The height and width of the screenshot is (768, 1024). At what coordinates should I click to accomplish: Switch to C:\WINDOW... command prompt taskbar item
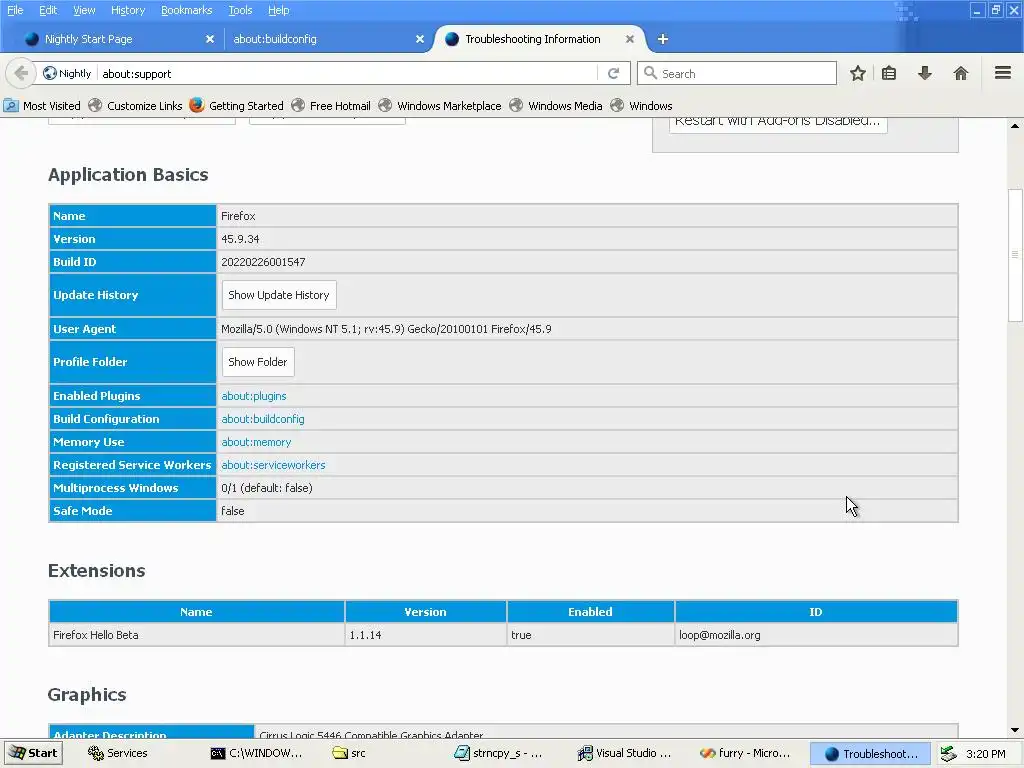pyautogui.click(x=257, y=753)
